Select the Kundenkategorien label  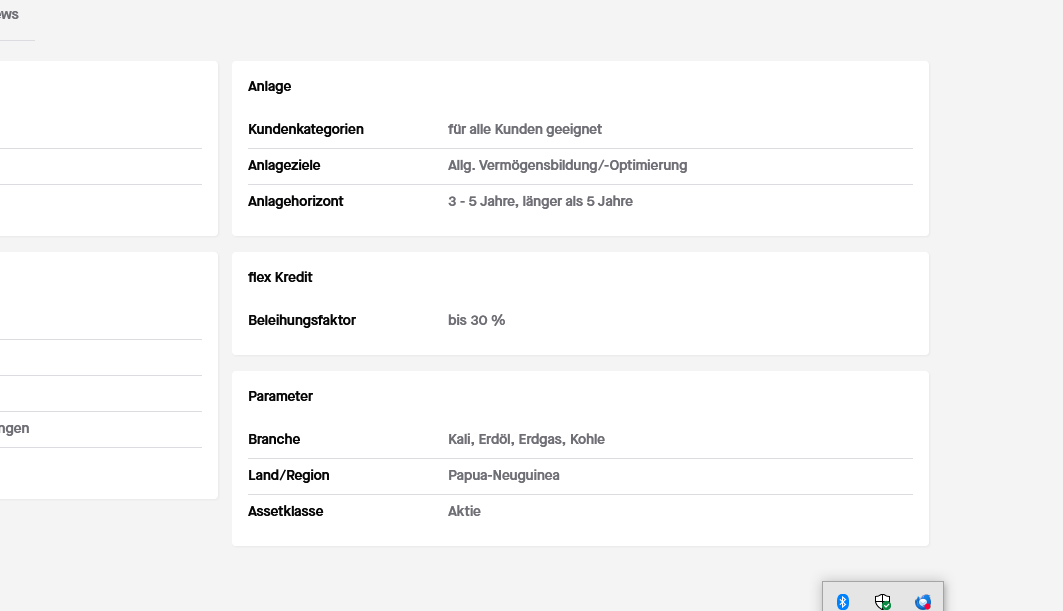coord(306,129)
